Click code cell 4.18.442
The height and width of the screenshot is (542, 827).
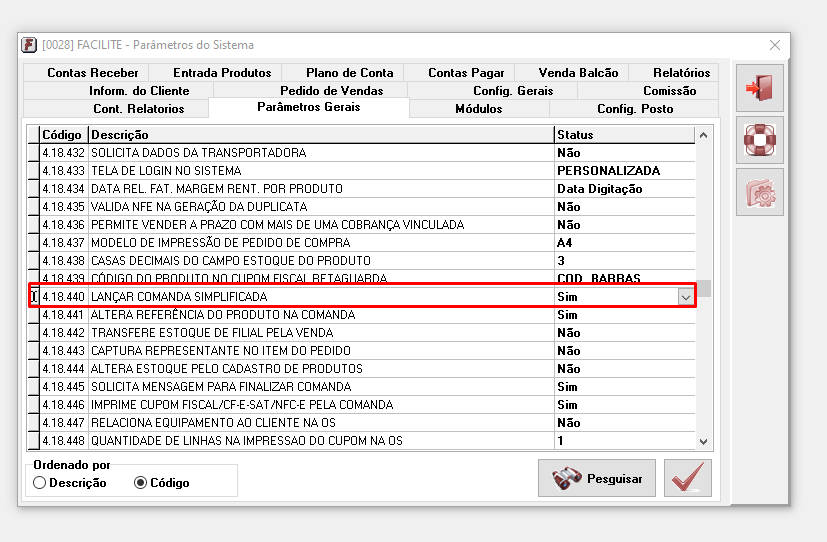(63, 333)
